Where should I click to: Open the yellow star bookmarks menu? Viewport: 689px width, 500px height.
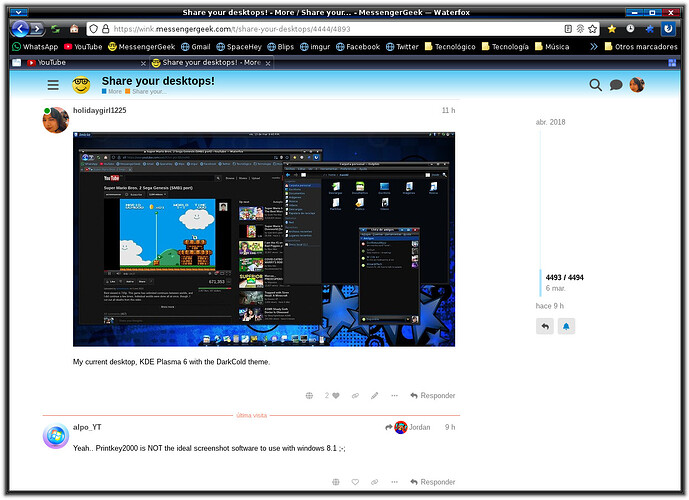point(612,29)
